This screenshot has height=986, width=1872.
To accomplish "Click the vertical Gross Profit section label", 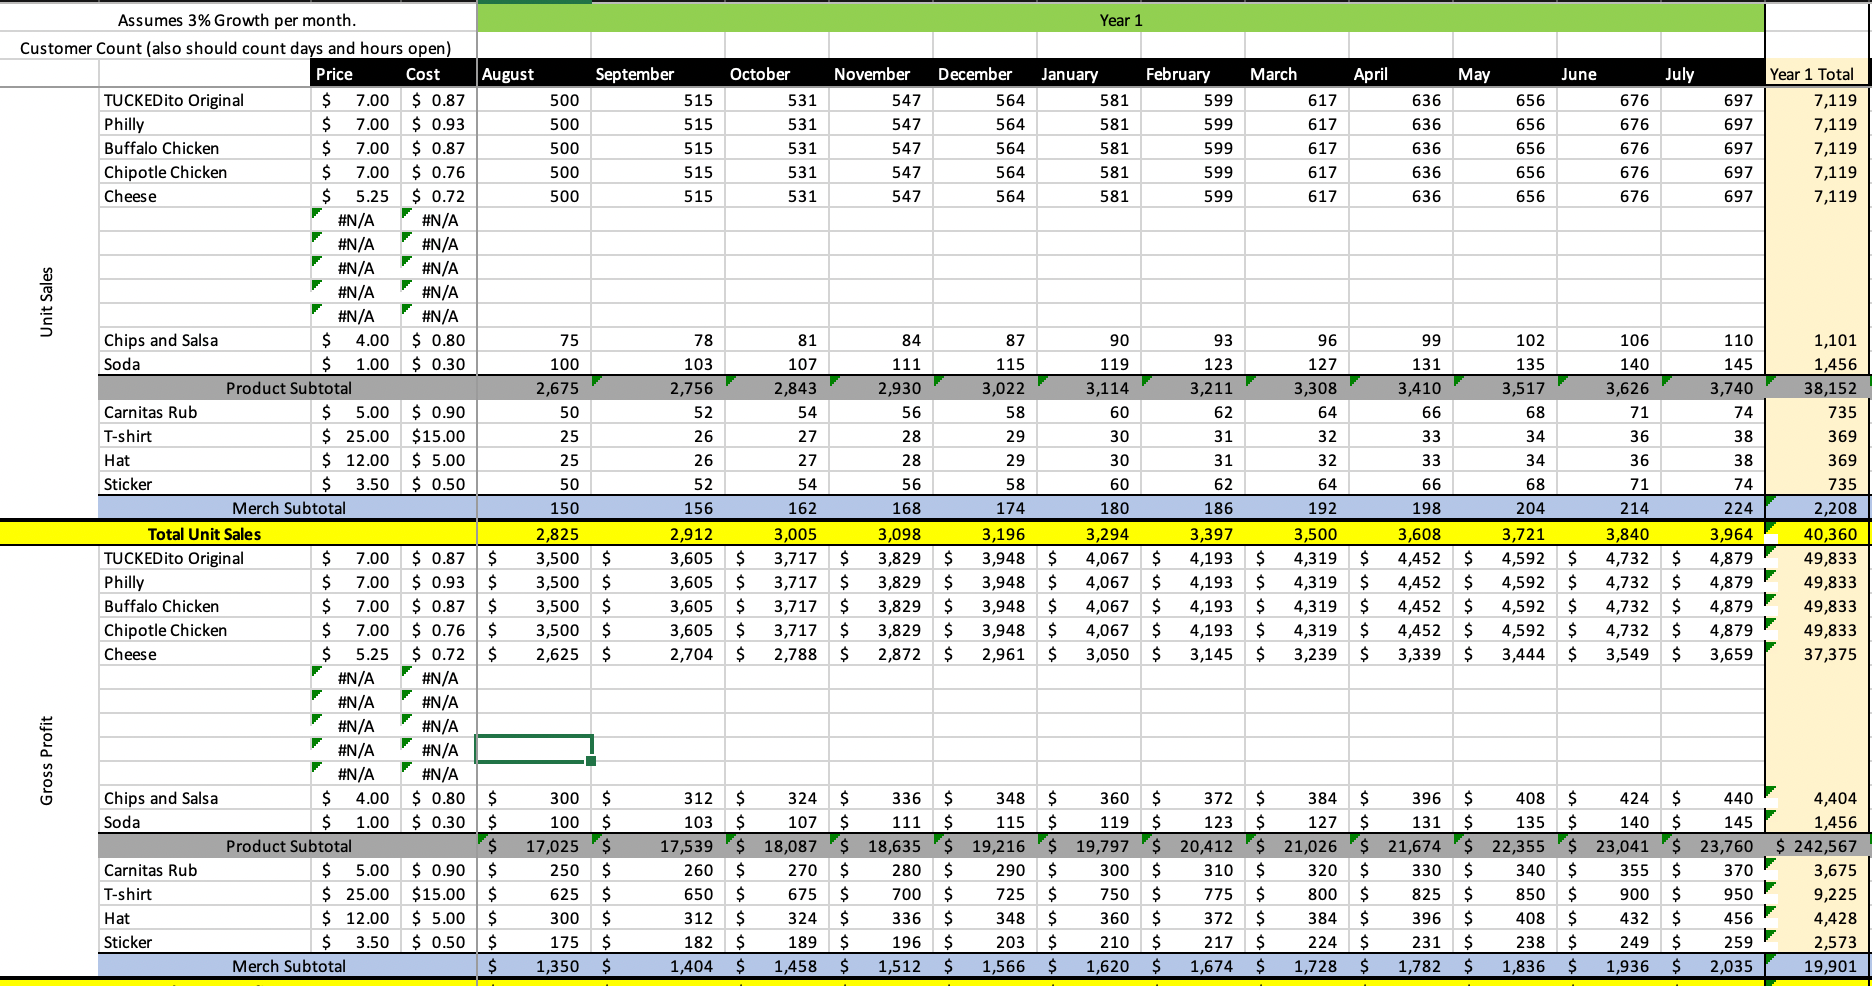I will (x=46, y=760).
